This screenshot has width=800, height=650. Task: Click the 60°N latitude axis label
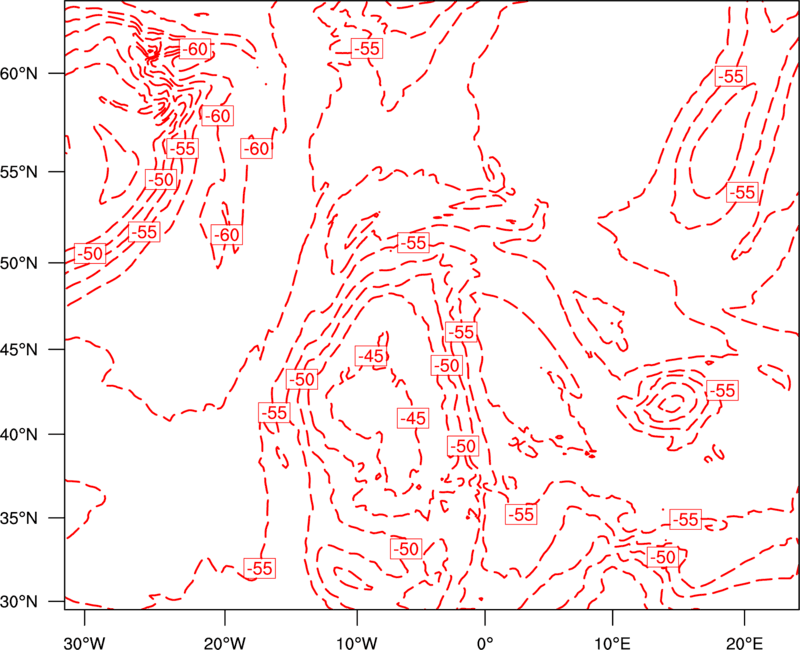[19, 74]
